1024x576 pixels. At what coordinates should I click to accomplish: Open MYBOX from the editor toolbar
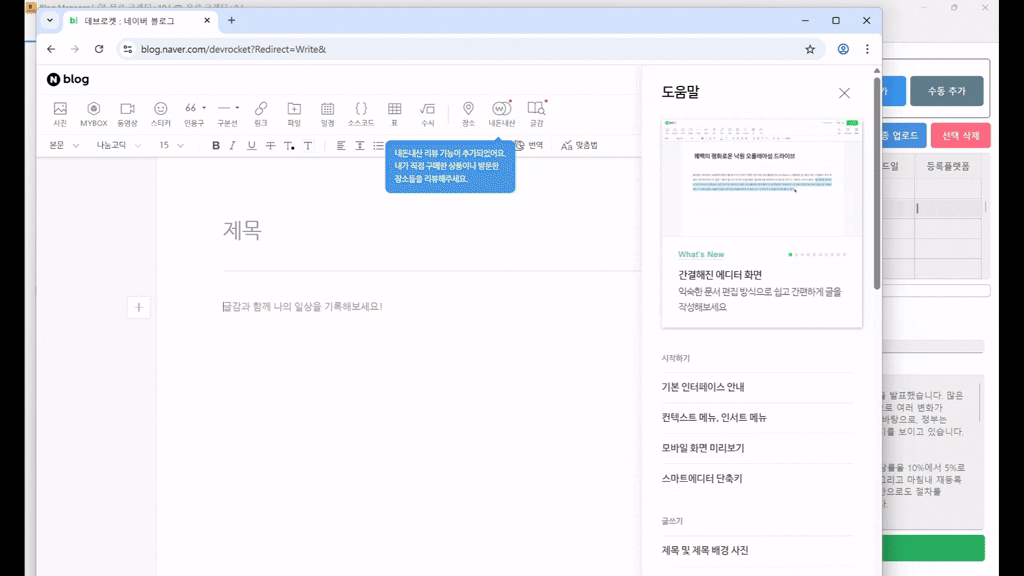(93, 113)
